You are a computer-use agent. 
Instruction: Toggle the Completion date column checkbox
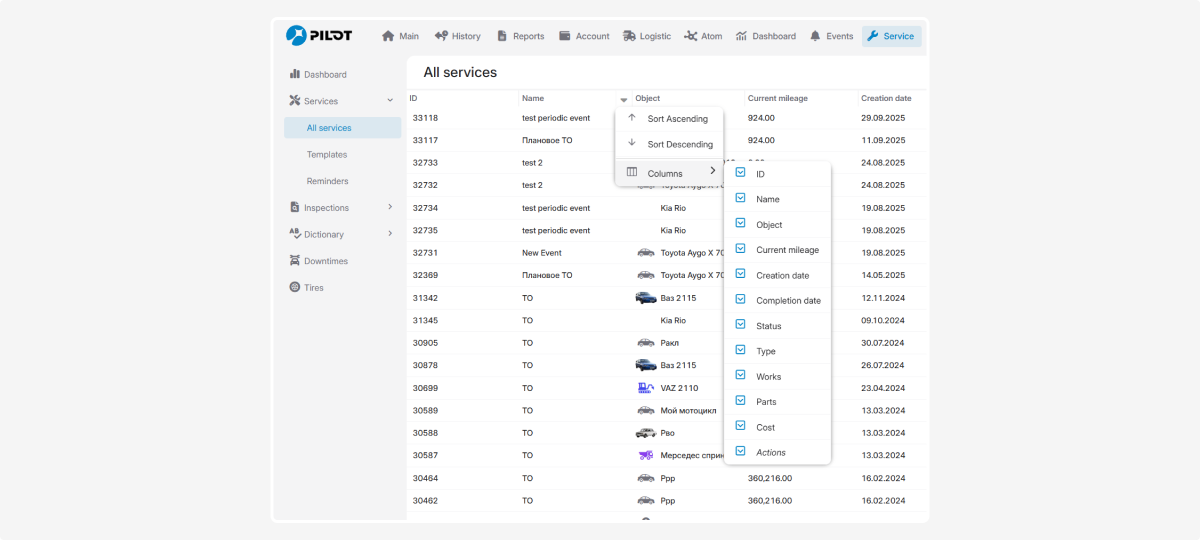click(741, 300)
